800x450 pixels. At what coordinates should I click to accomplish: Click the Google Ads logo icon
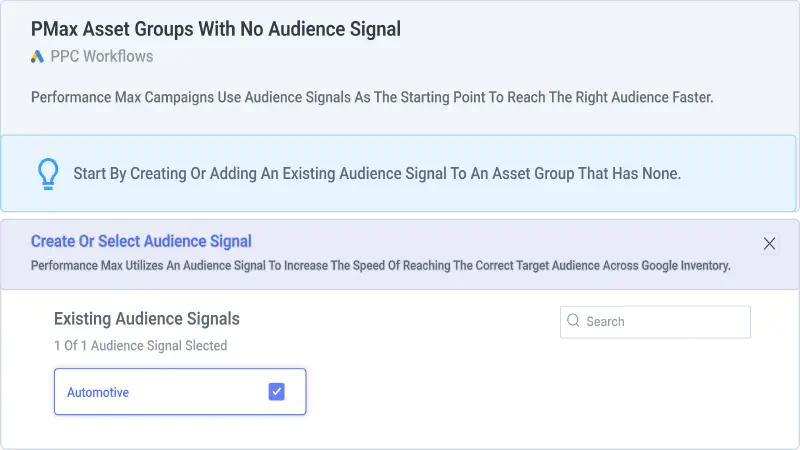click(37, 57)
